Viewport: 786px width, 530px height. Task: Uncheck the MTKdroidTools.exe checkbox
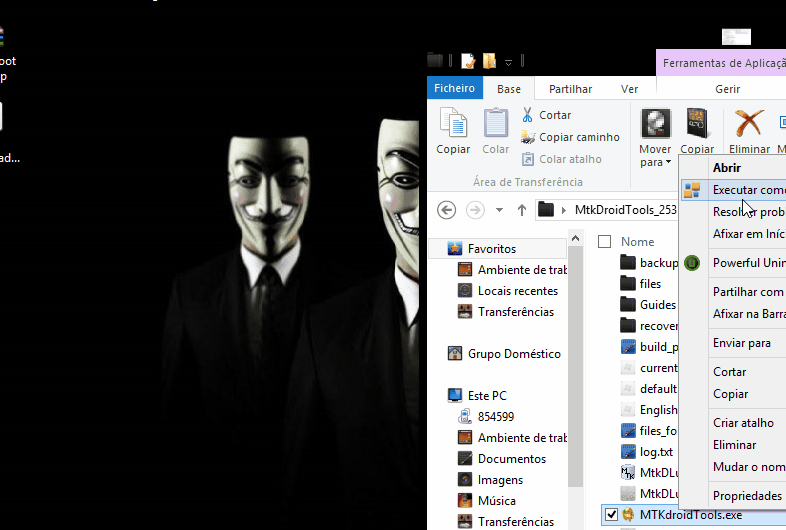coord(612,515)
